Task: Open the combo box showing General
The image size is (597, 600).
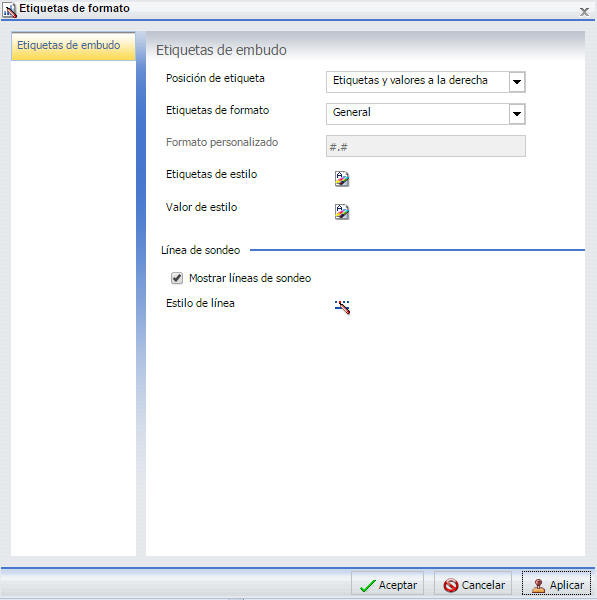Action: pyautogui.click(x=426, y=114)
